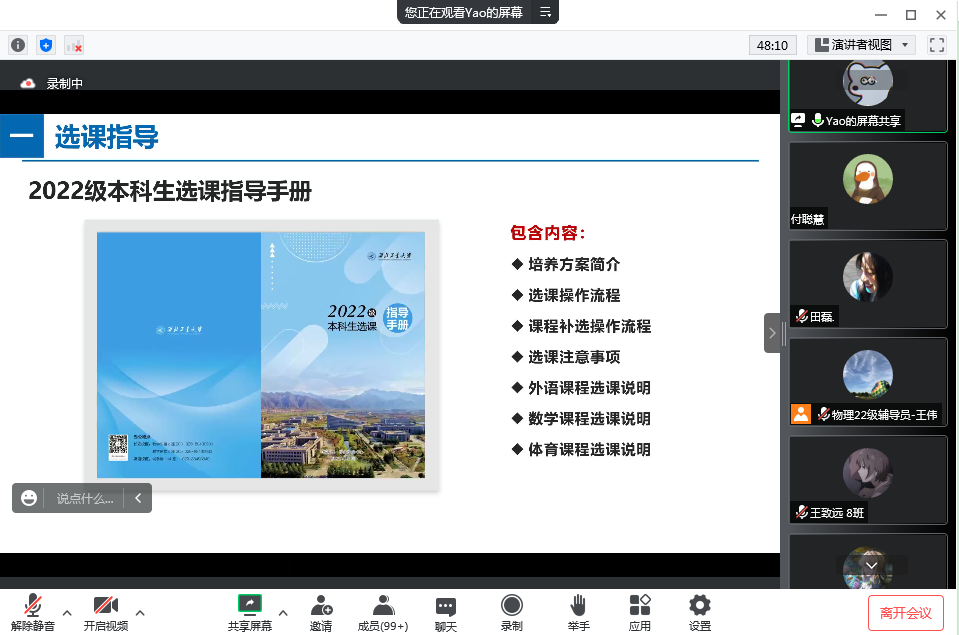Unmute microphone with 解除静音

coord(33,612)
